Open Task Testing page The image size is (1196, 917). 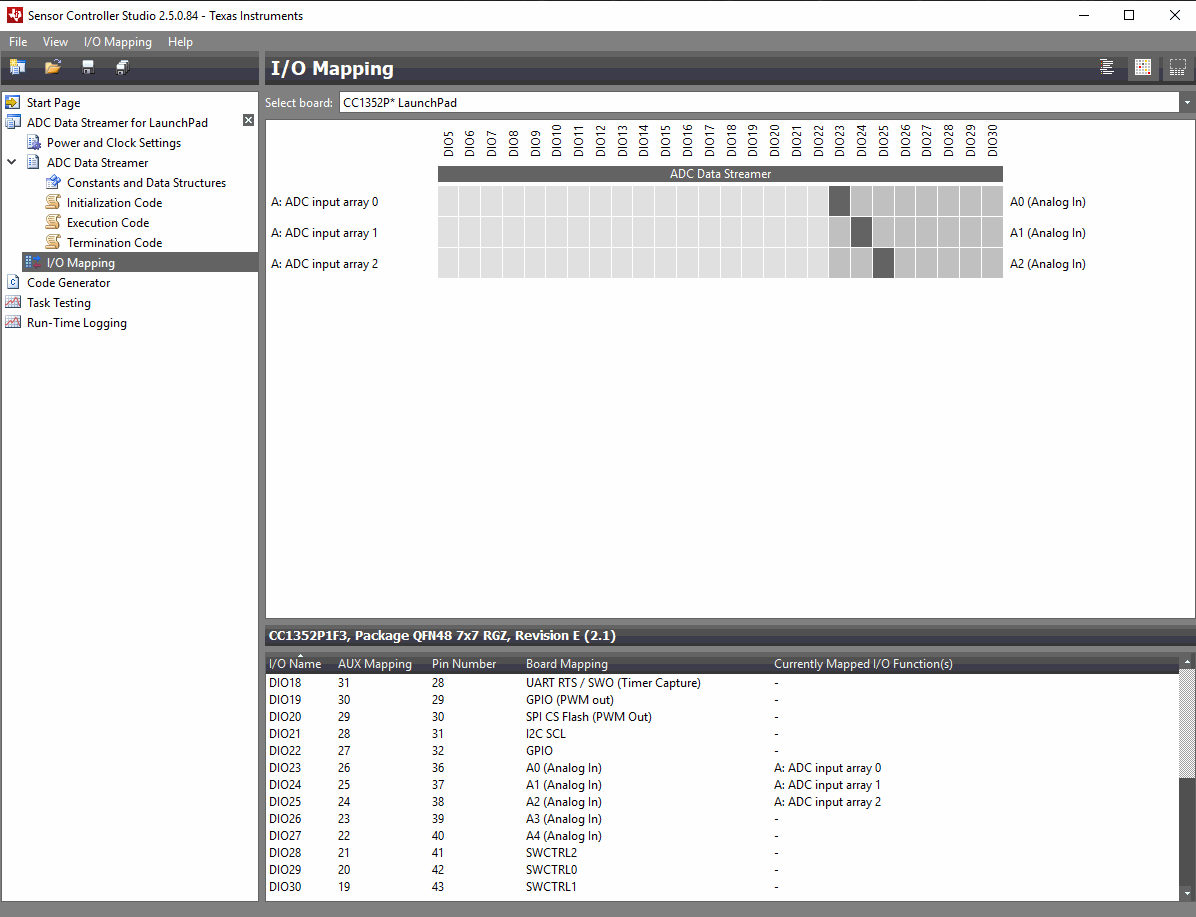tap(59, 302)
